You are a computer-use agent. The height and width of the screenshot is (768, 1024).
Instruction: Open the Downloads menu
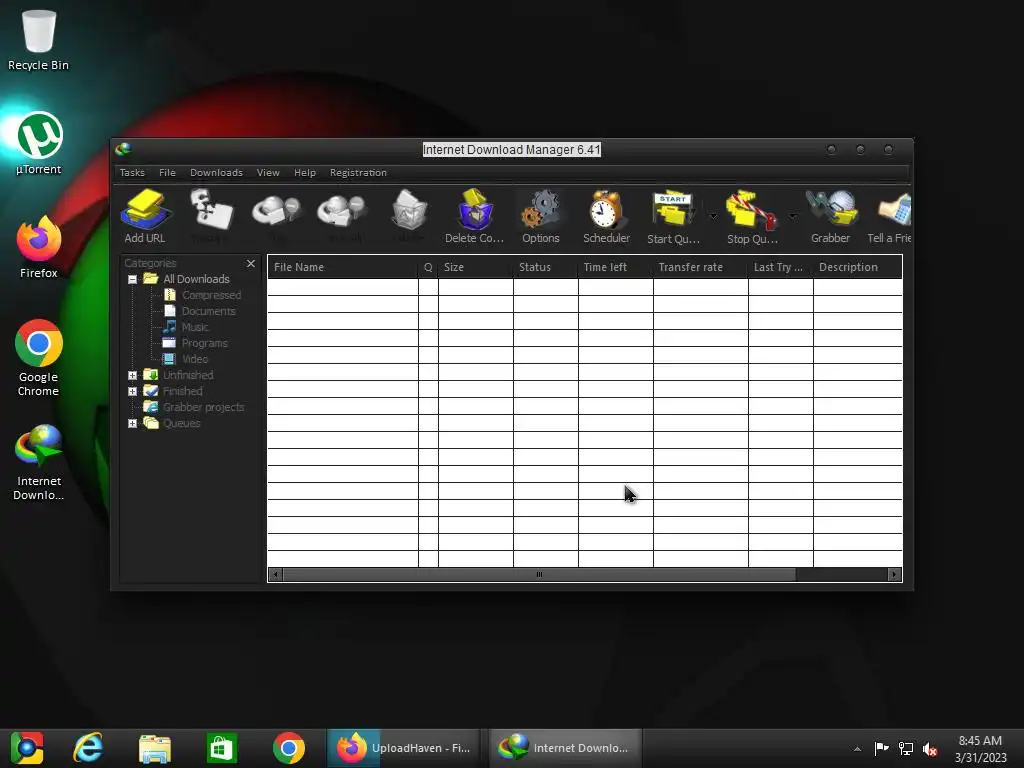pyautogui.click(x=216, y=172)
